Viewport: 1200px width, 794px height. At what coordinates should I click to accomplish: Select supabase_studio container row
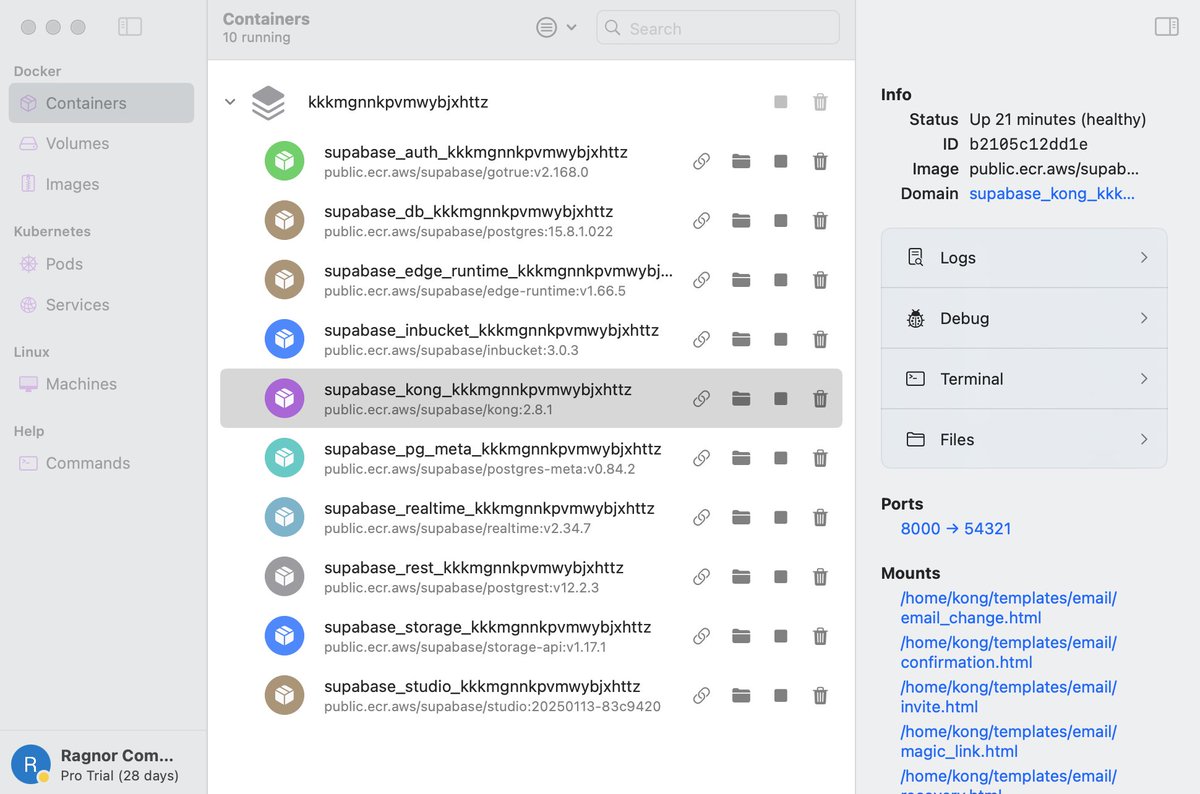click(531, 695)
